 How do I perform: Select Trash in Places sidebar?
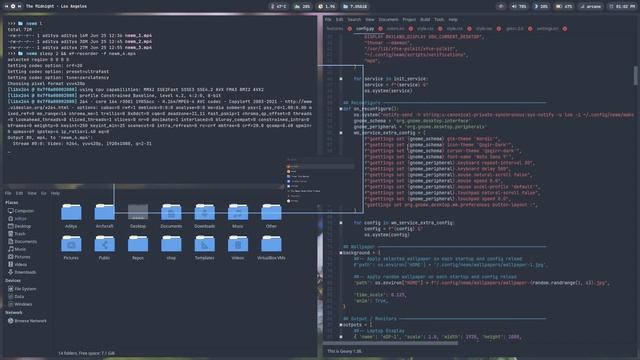(x=17, y=234)
